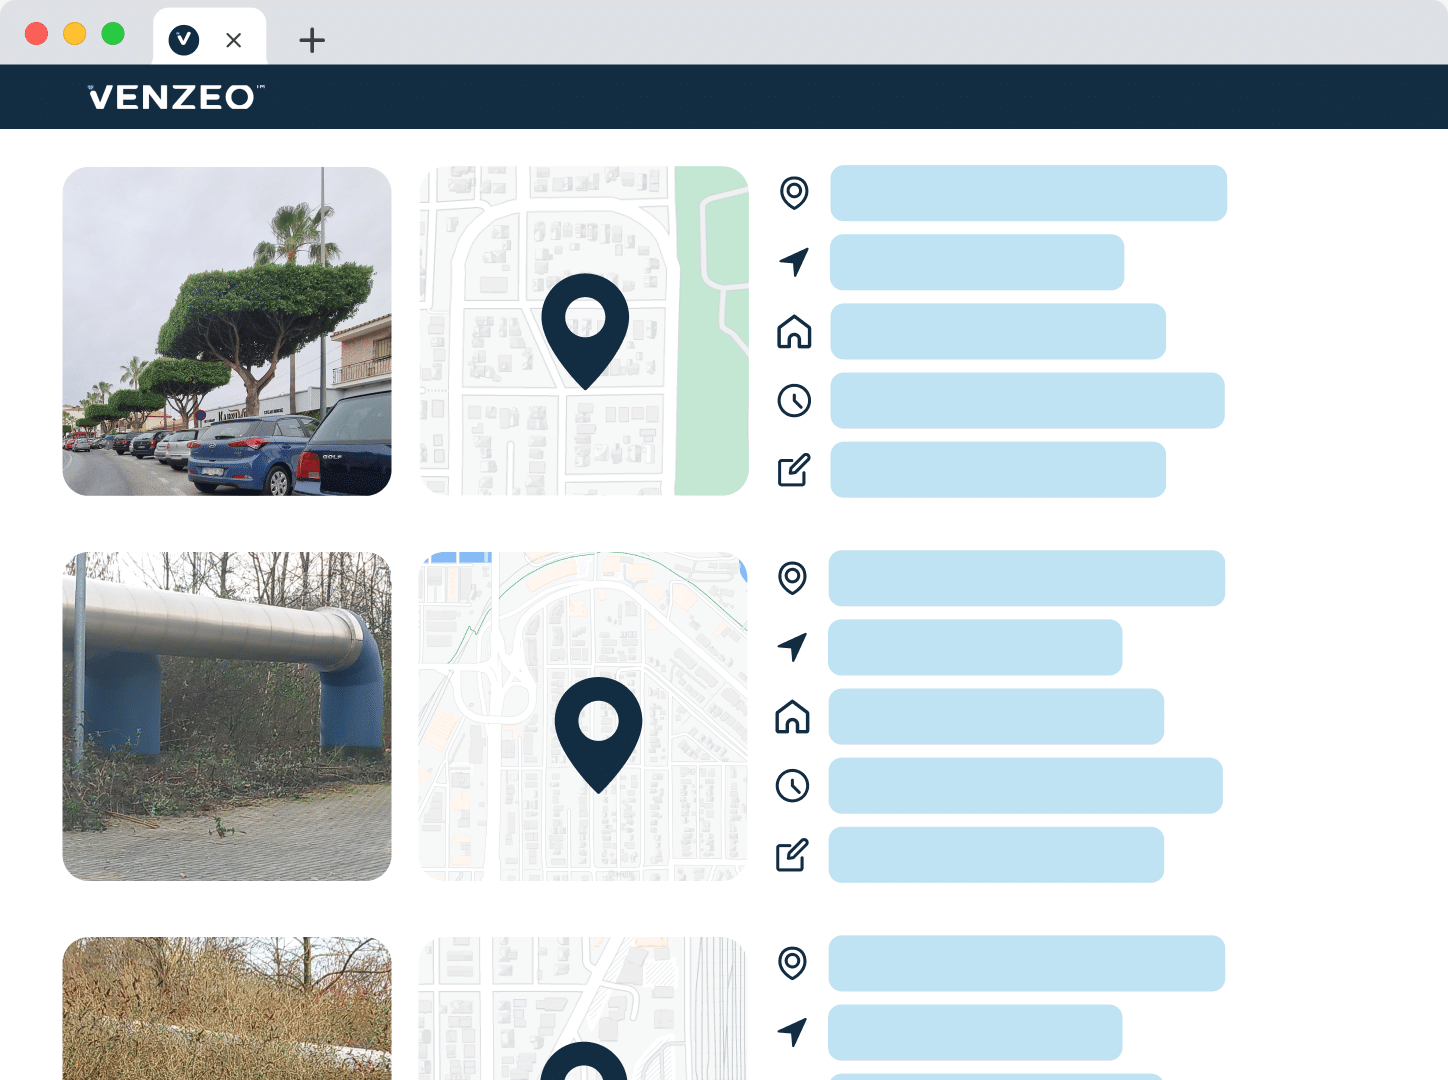Click the location pin icon in first record

pos(794,193)
